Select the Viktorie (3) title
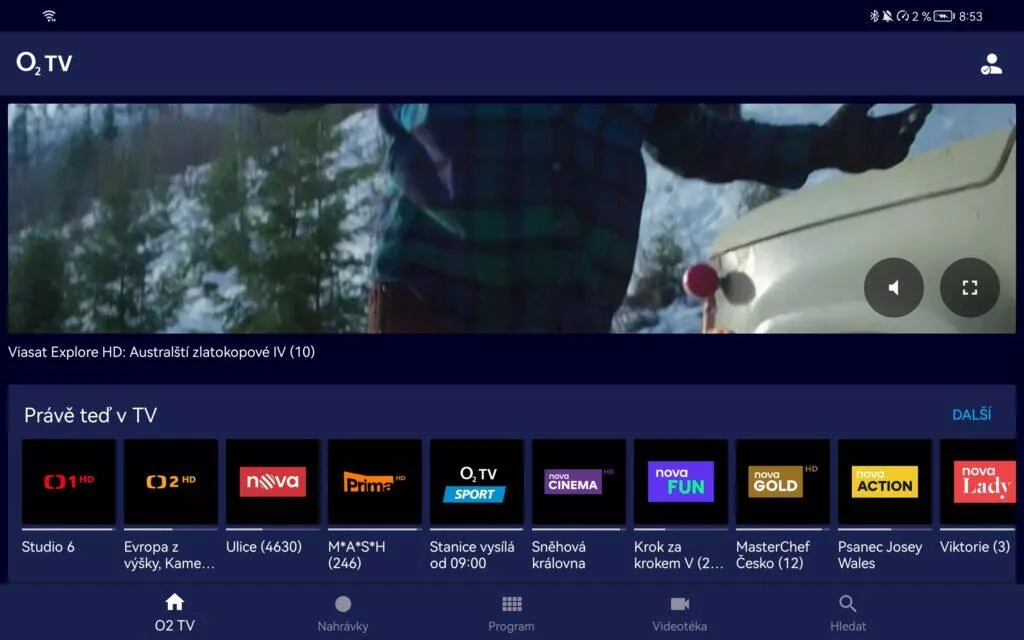1024x640 pixels. 975,547
